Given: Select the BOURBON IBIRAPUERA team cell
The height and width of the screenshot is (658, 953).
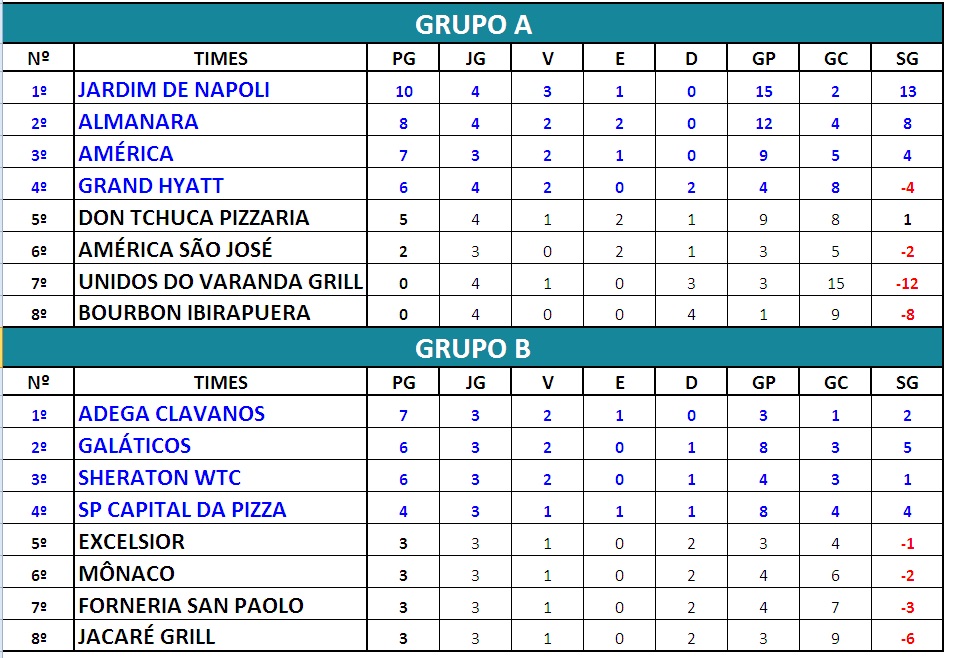Looking at the screenshot, I should pos(221,312).
